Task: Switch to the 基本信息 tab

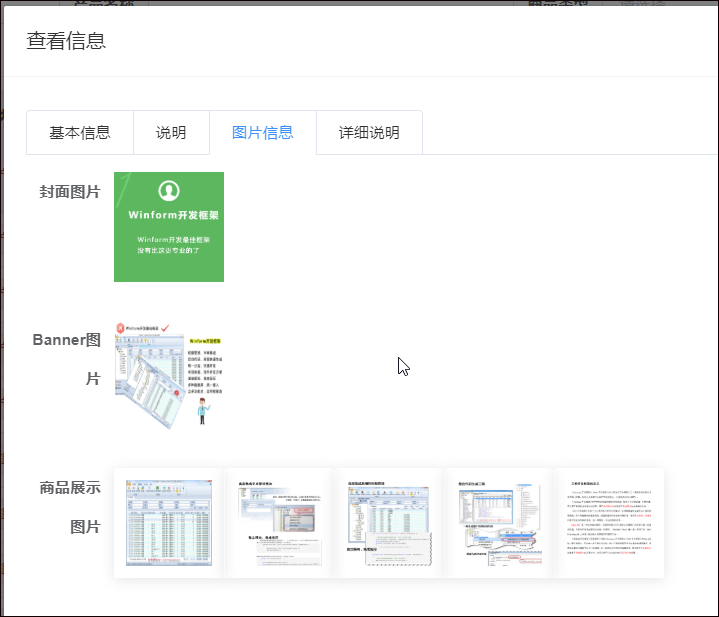Action: (x=80, y=132)
